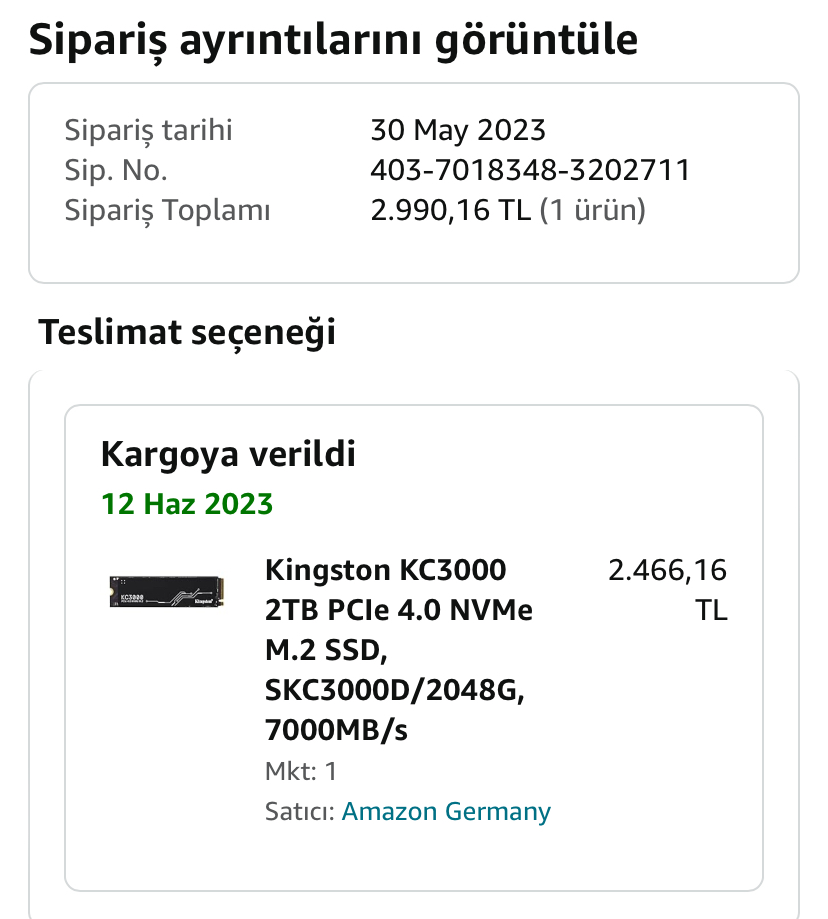Click the "(1 ürün)" item count

pos(592,211)
